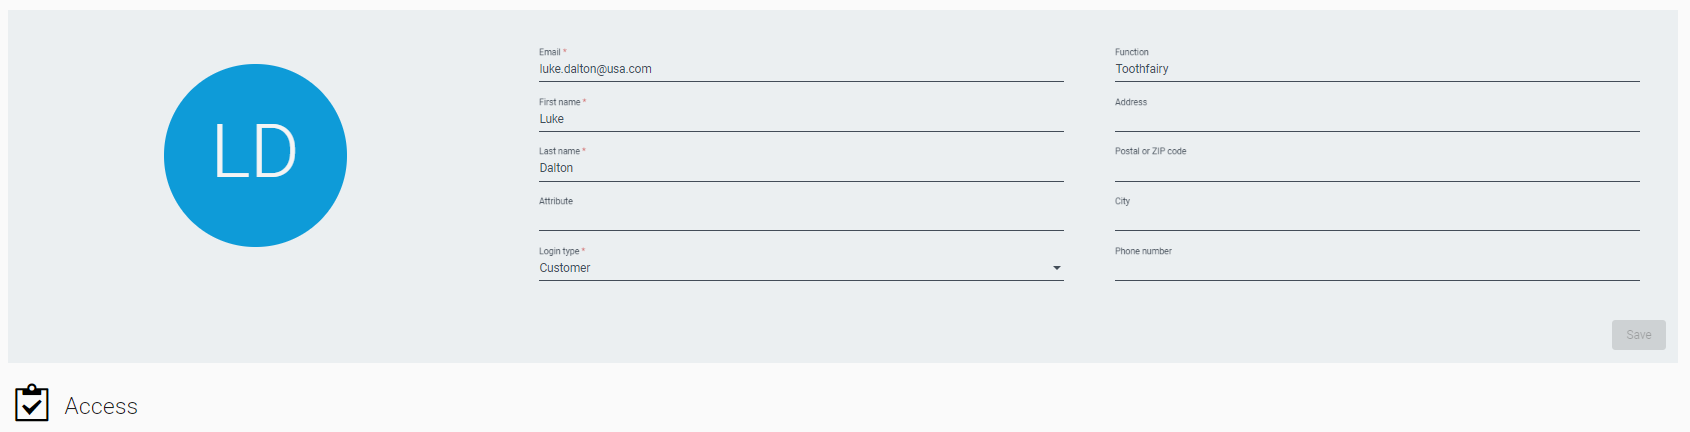Click the Function label text

pos(1132,52)
